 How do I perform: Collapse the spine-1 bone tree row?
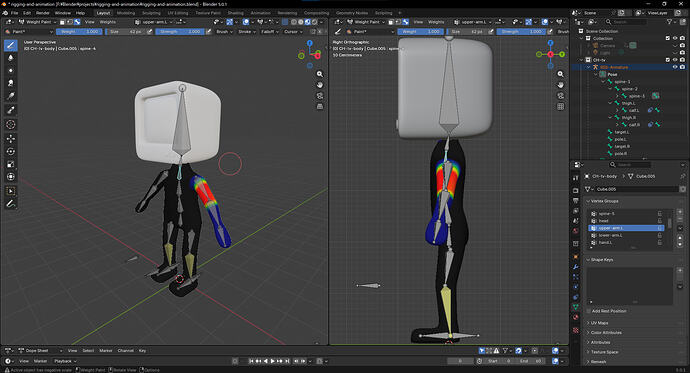coord(603,81)
